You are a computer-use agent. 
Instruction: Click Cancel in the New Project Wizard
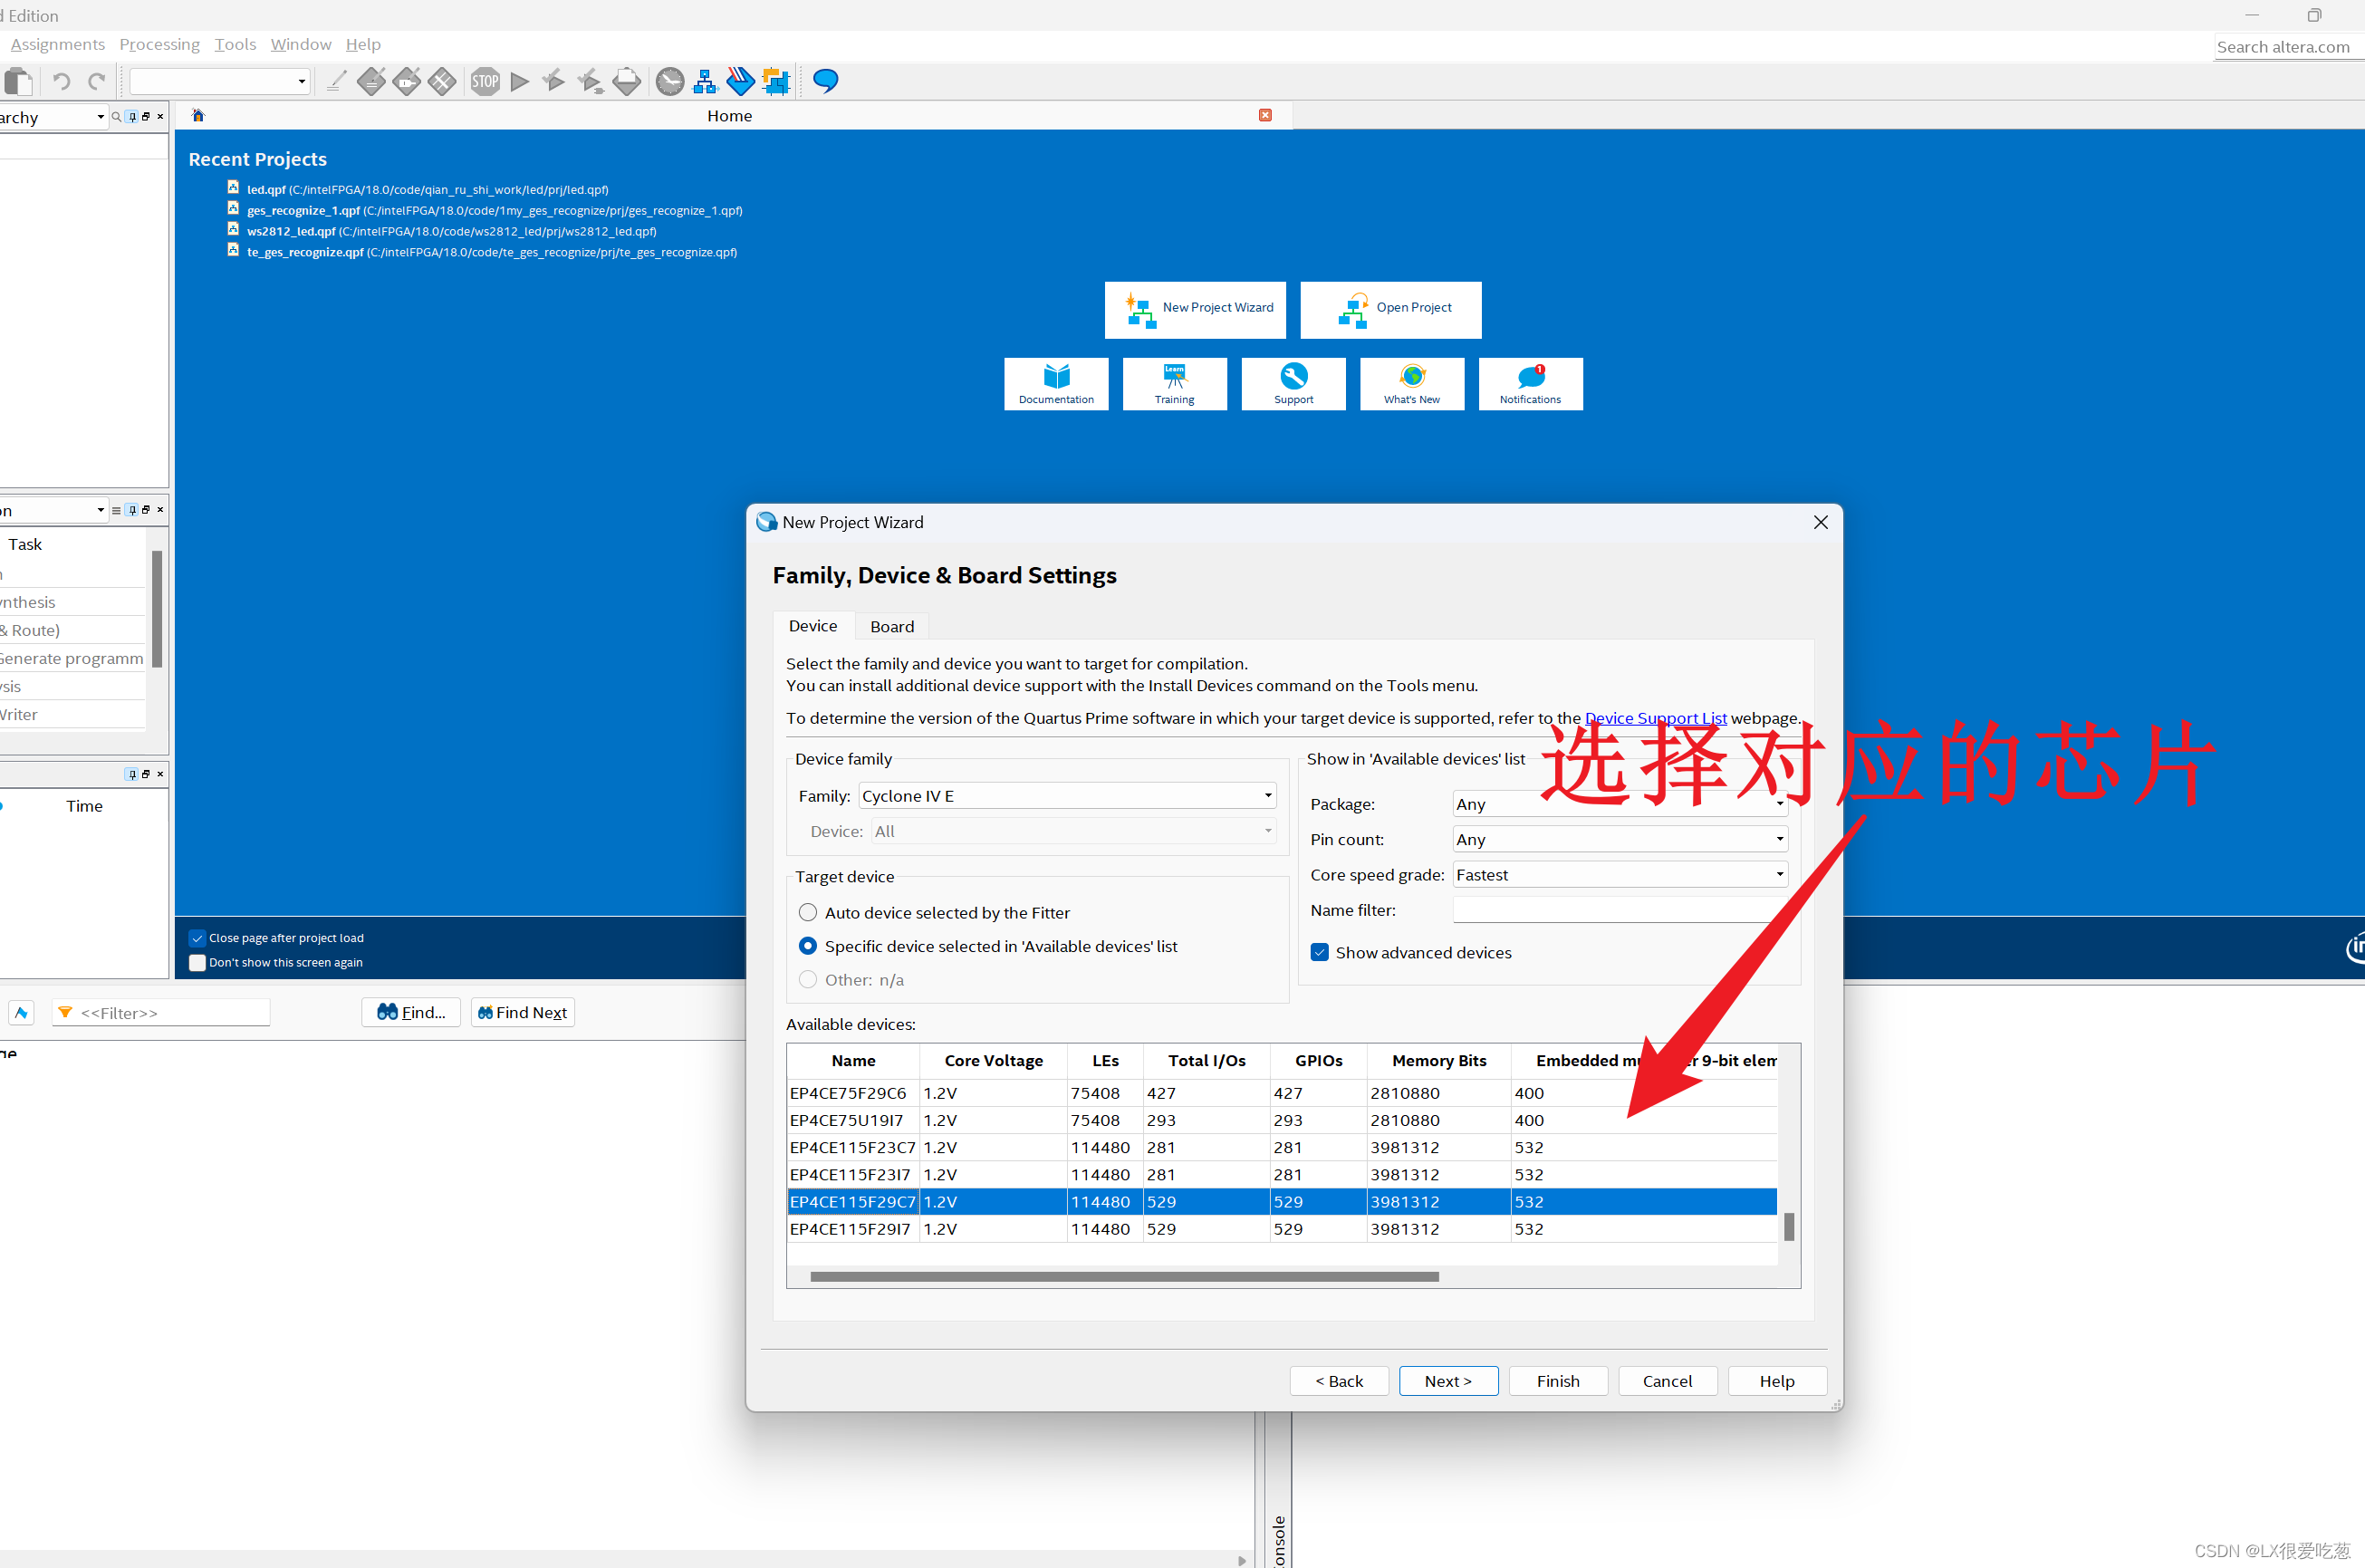pos(1668,1381)
